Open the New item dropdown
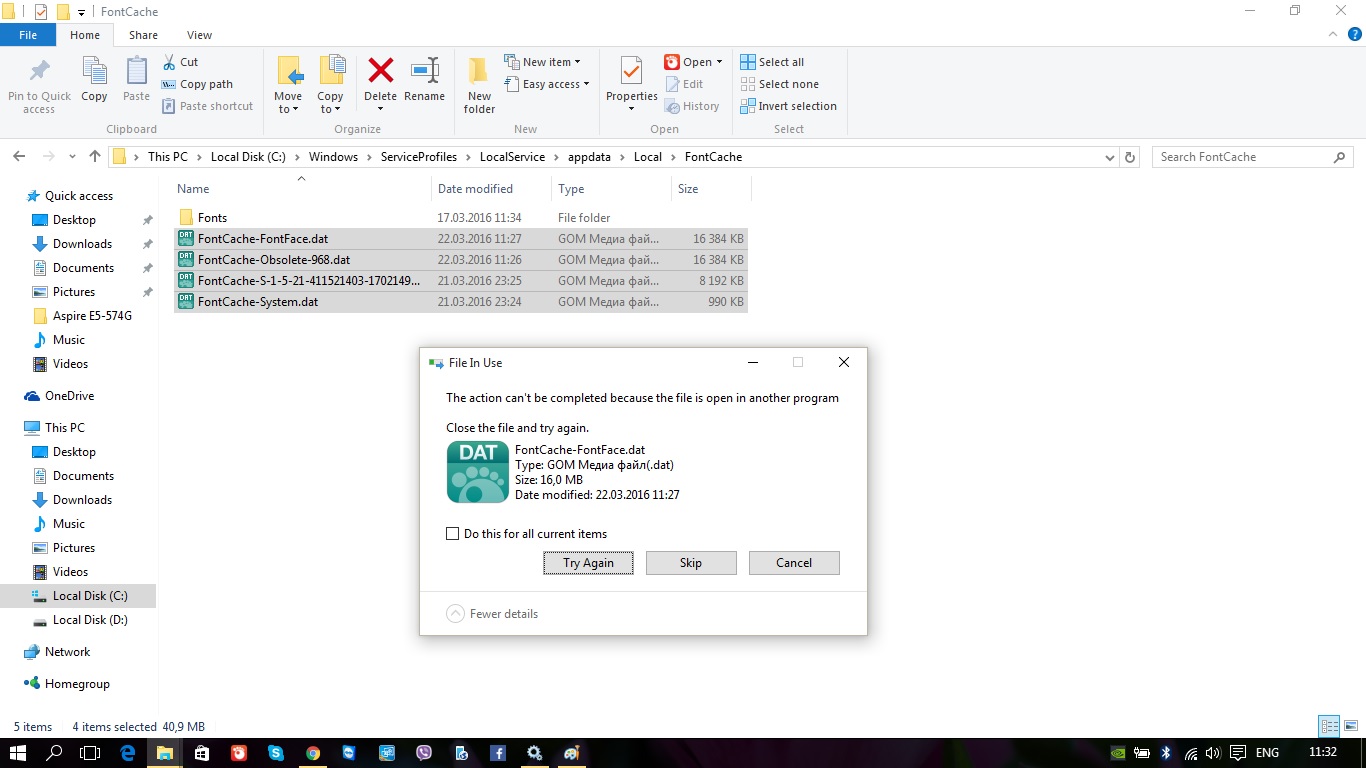 [542, 62]
